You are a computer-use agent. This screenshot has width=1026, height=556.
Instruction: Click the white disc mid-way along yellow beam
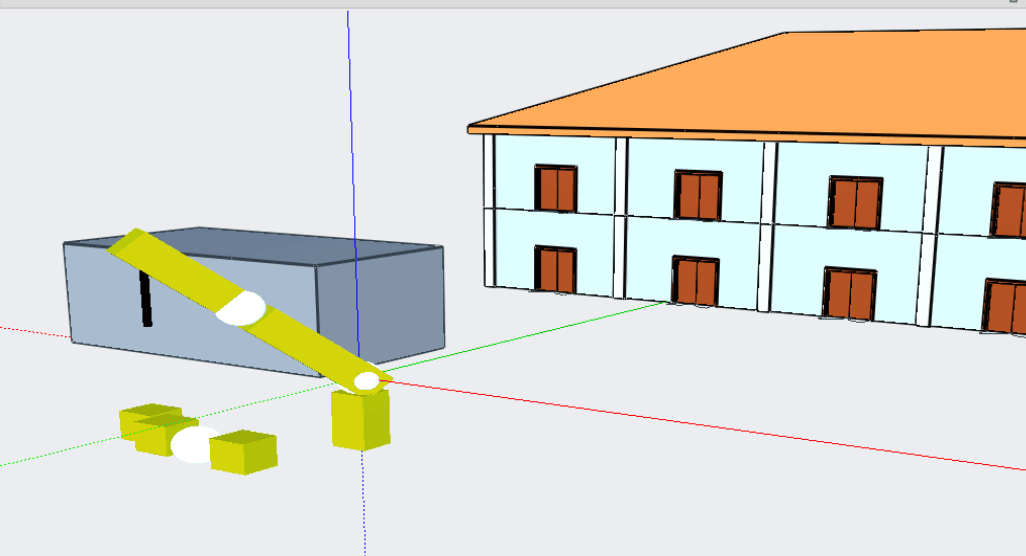pyautogui.click(x=240, y=308)
